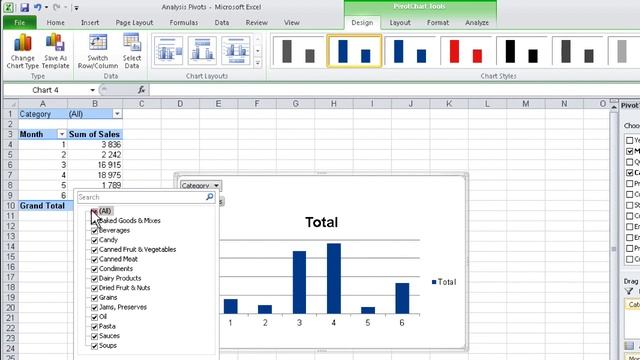The image size is (640, 360).
Task: Switch to the PivotChart Layout tab
Action: pyautogui.click(x=400, y=23)
